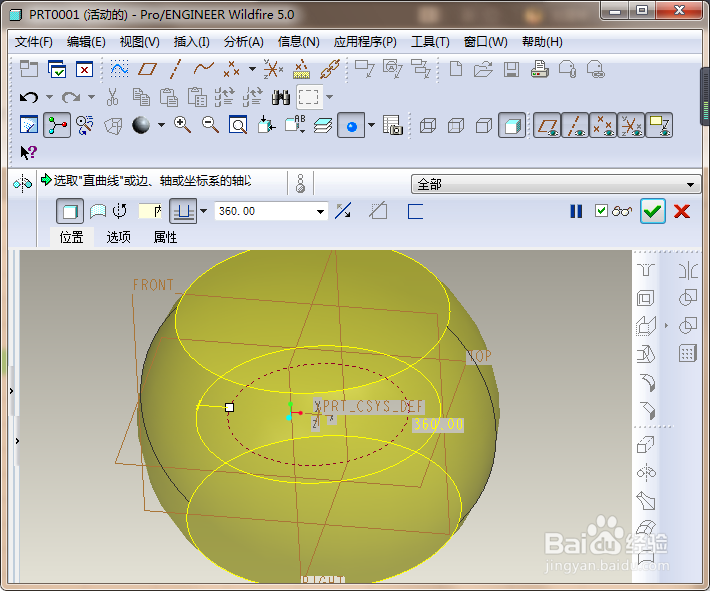Click the remove material icon
Viewport: 710px width, 591px height.
(379, 211)
